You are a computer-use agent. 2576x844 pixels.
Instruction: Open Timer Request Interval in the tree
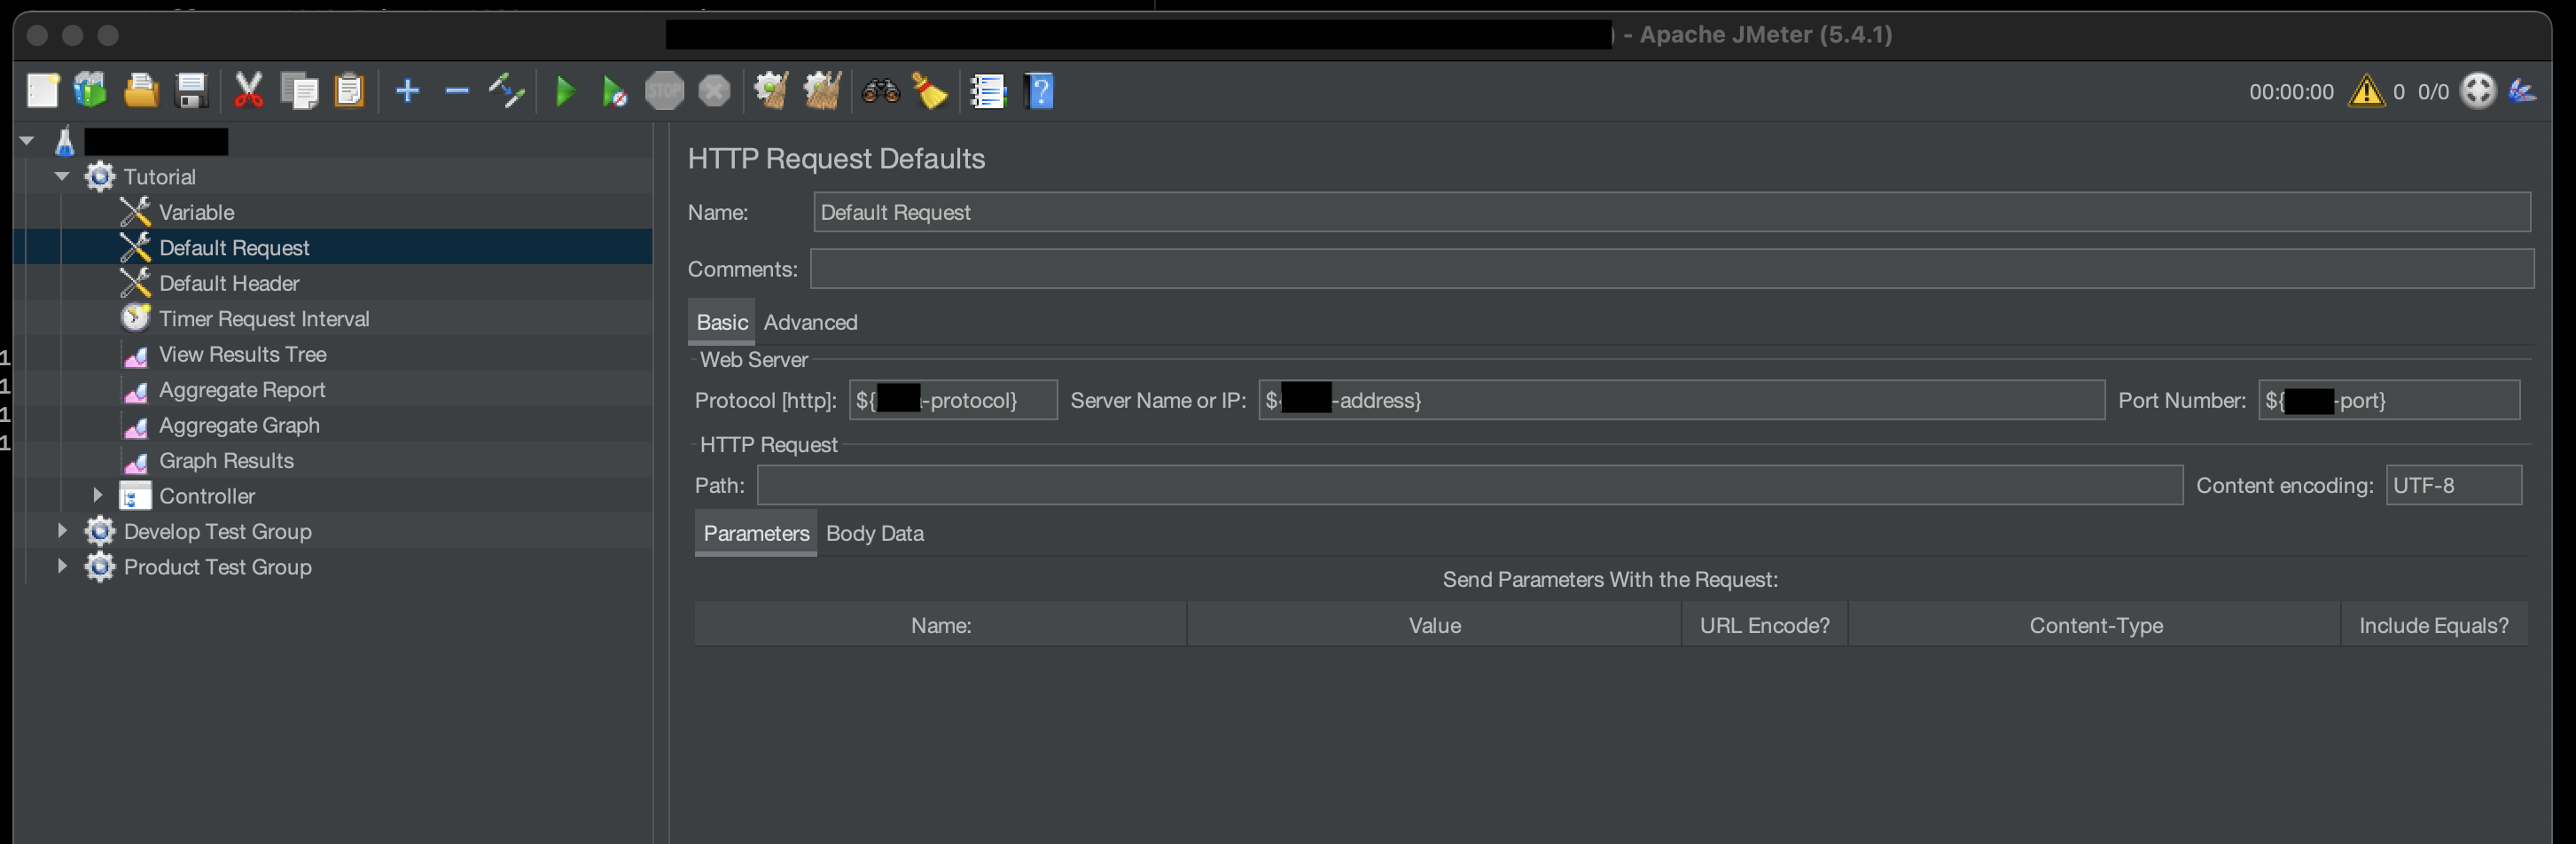click(264, 318)
